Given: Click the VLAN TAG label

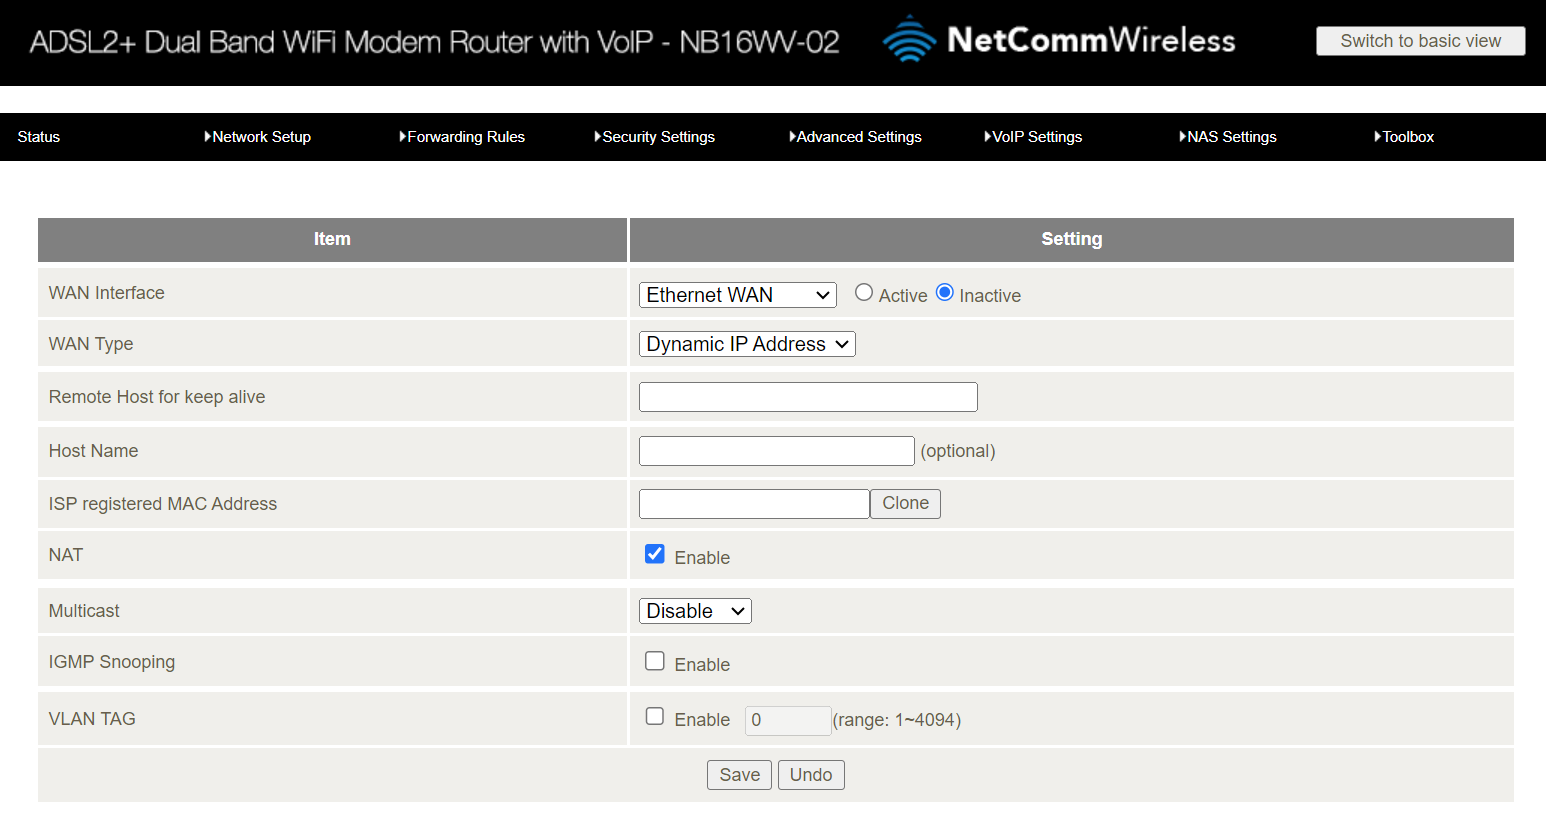Looking at the screenshot, I should [92, 719].
